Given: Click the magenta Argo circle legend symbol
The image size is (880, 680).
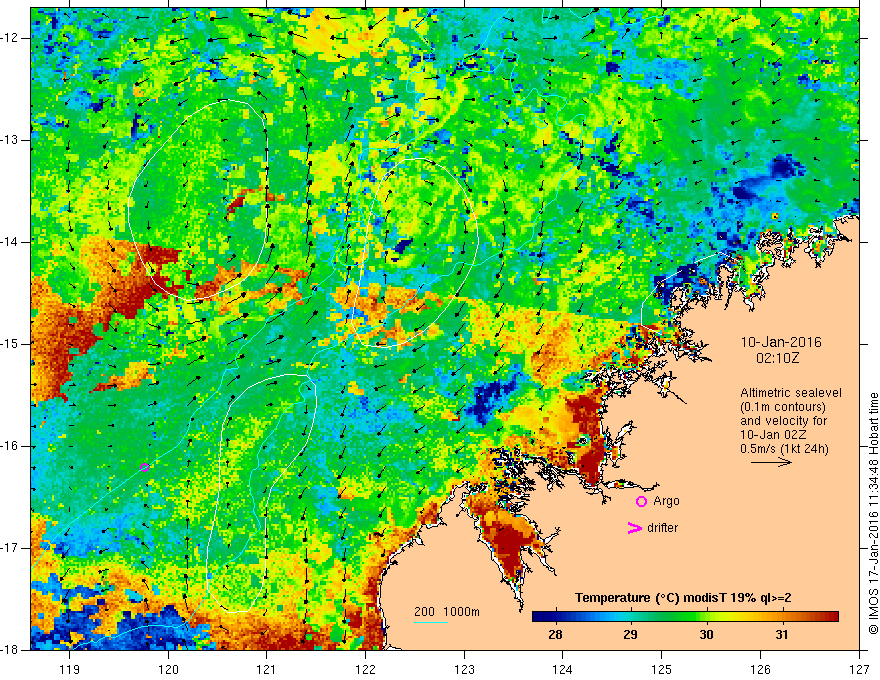Looking at the screenshot, I should [641, 502].
